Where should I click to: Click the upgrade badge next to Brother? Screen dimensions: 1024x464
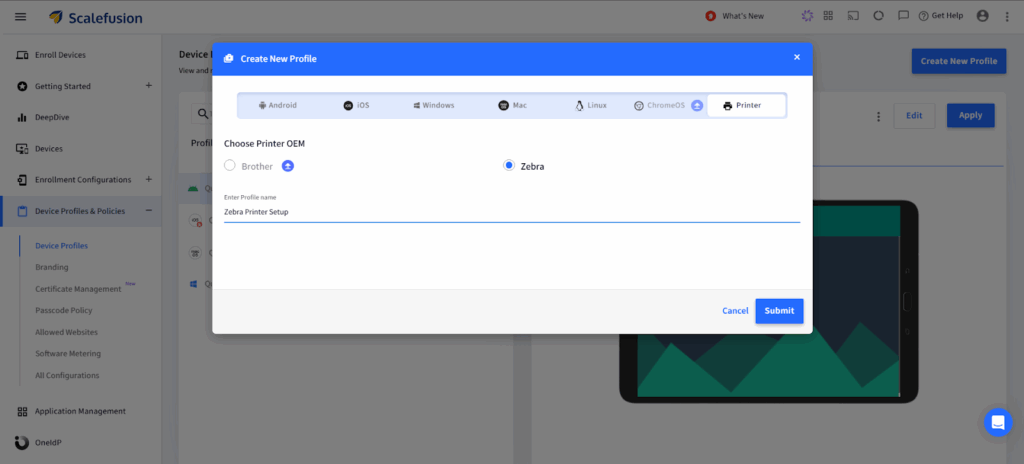[288, 166]
